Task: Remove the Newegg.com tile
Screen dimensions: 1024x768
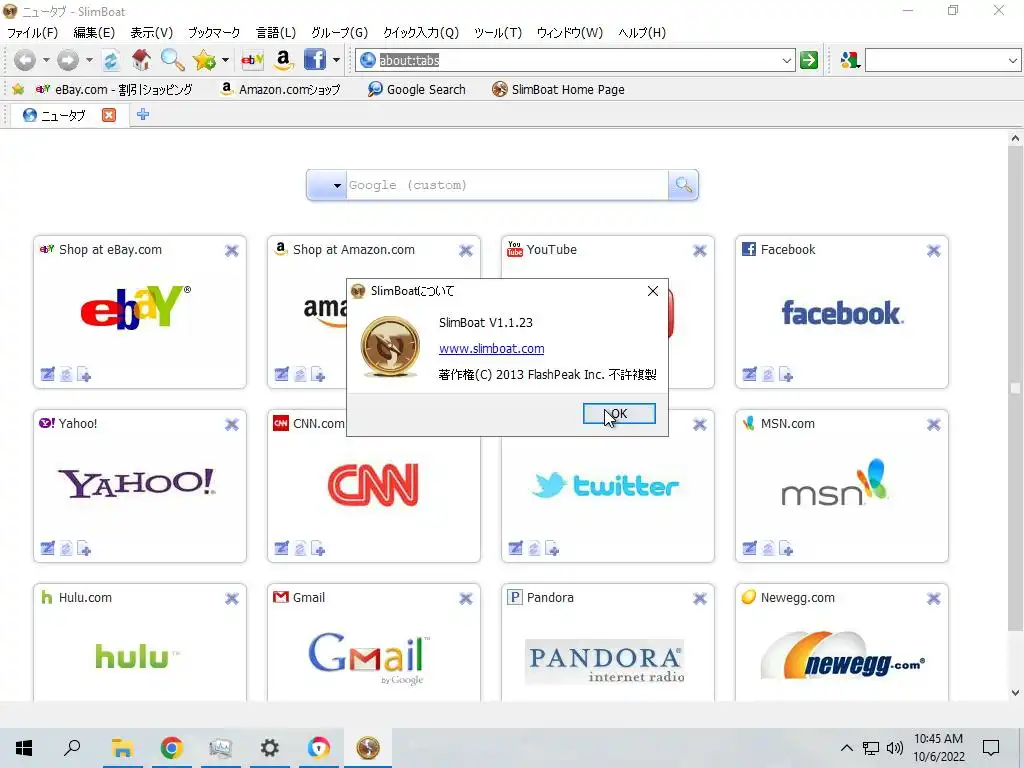Action: 934,599
